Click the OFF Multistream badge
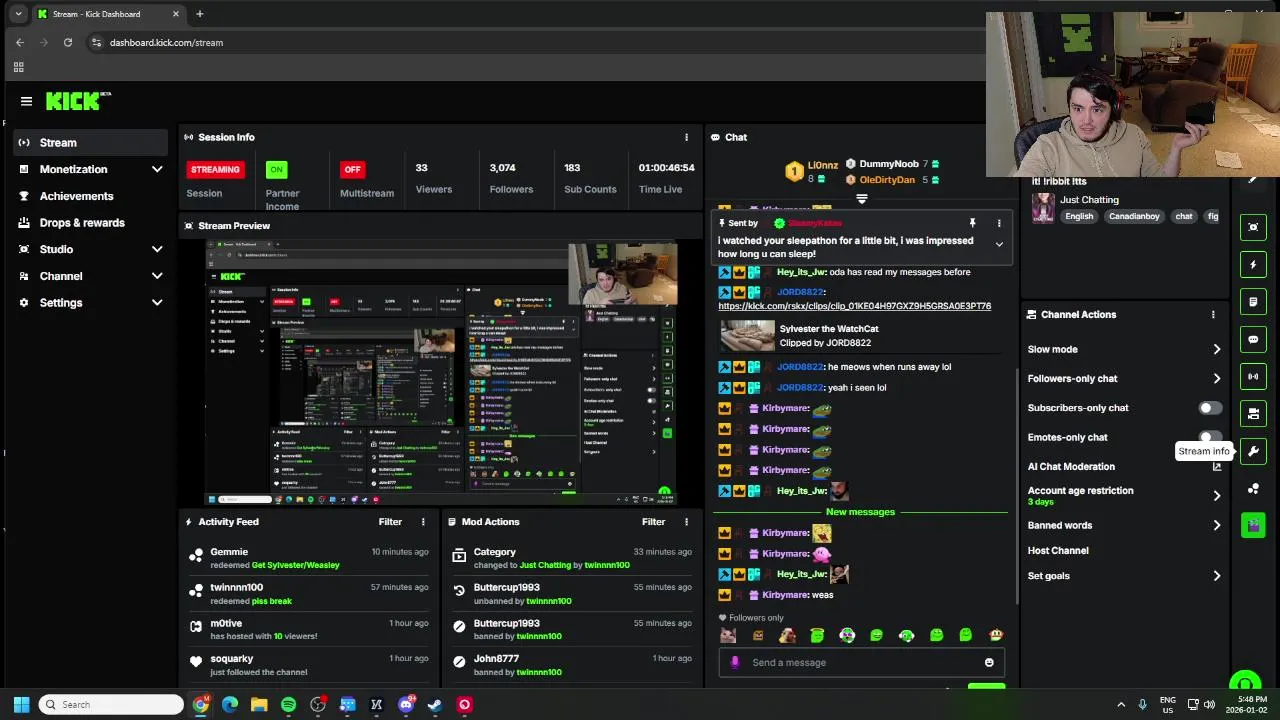 coord(352,170)
